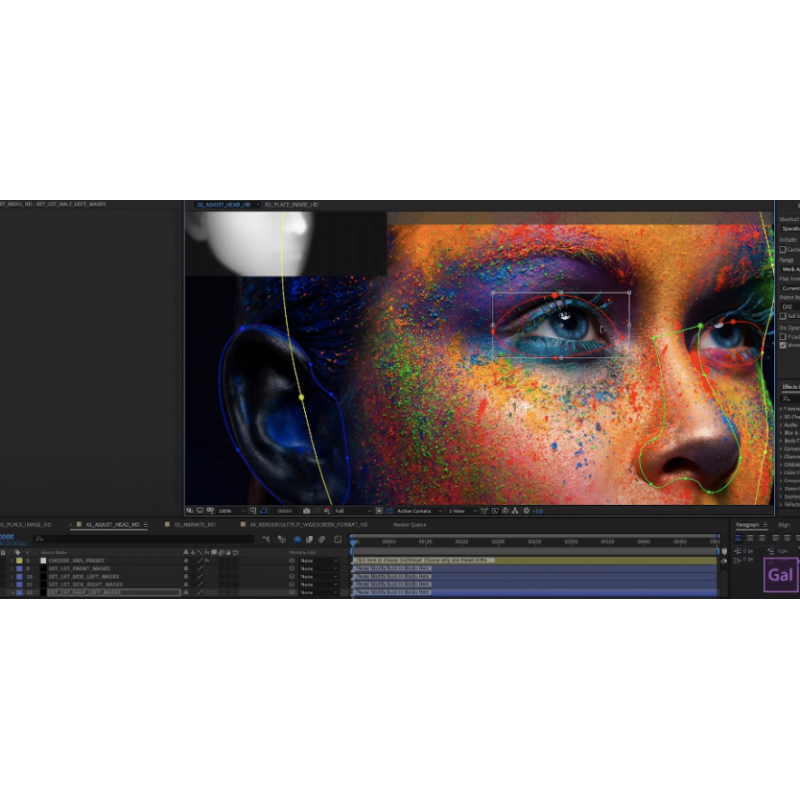Screen dimensions: 800x800
Task: Click the composition flowchart icon in timeline
Action: (266, 539)
